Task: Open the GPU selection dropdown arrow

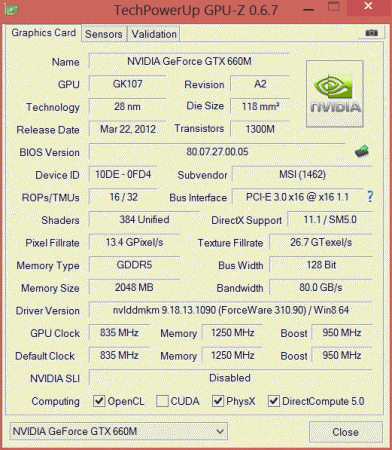Action: pyautogui.click(x=220, y=431)
